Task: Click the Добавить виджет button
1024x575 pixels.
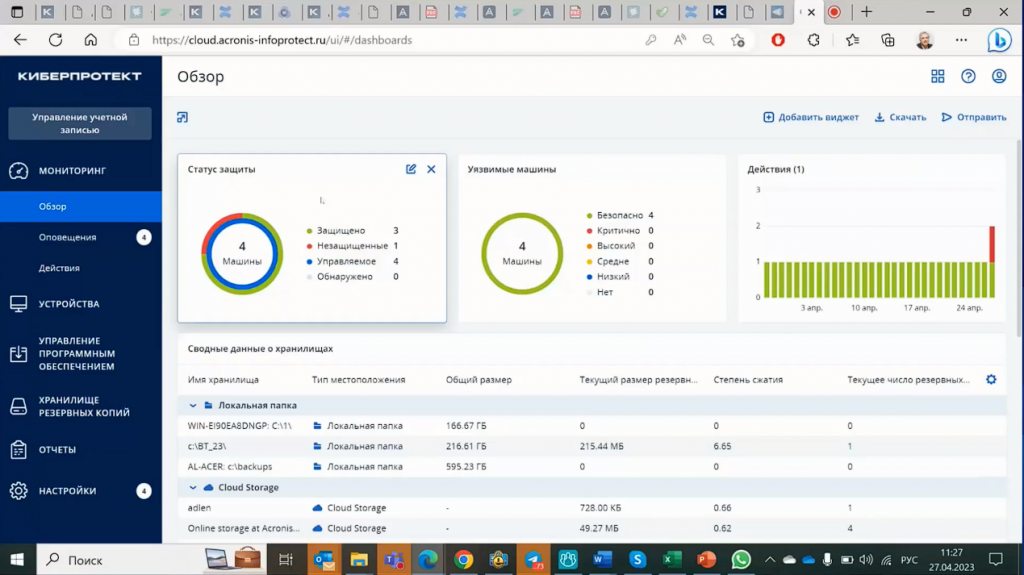Action: tap(811, 117)
